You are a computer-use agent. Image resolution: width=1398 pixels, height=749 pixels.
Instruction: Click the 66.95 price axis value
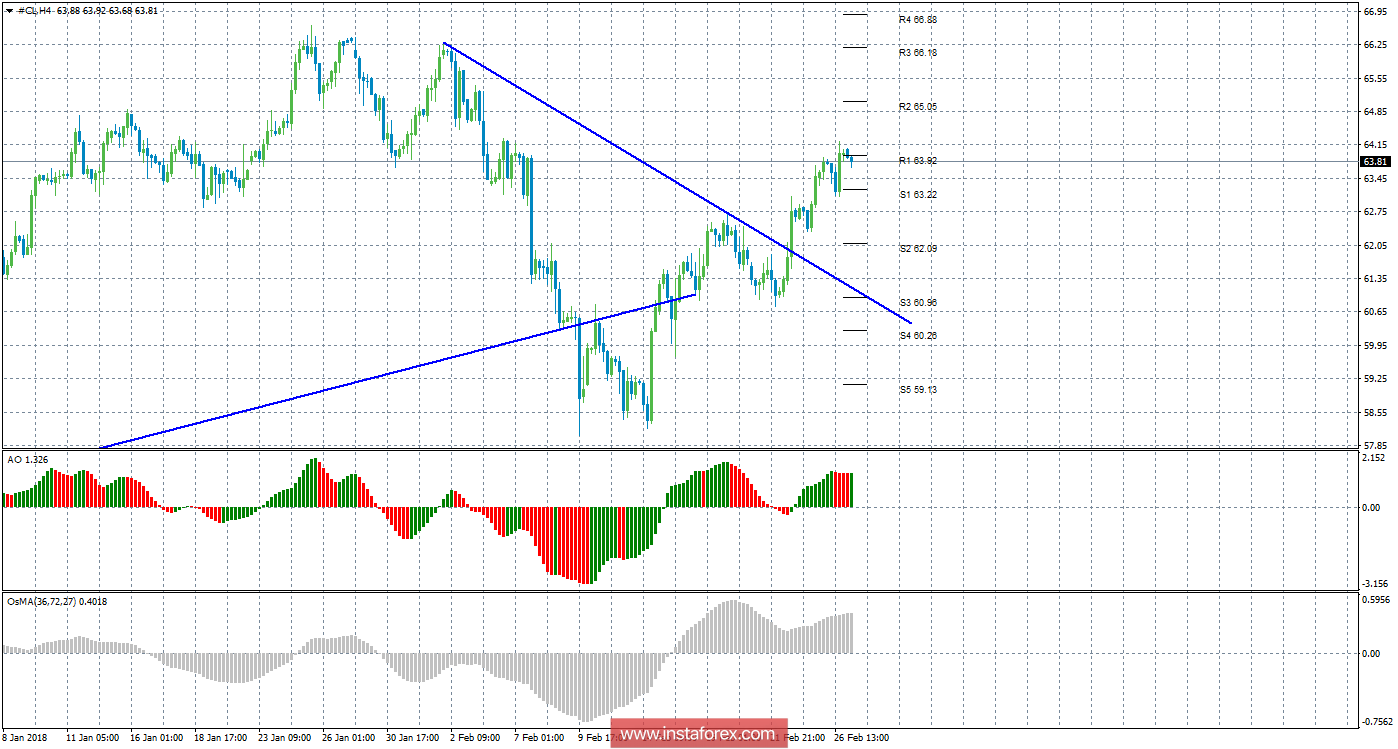click(x=1374, y=12)
